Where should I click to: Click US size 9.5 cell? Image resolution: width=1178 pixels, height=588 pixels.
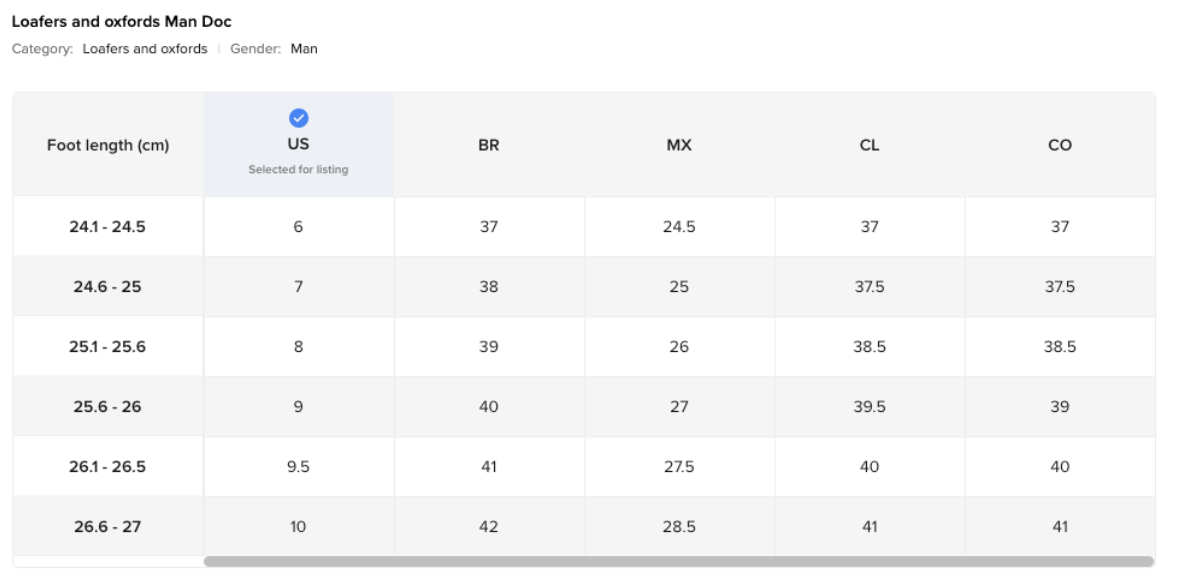click(298, 466)
